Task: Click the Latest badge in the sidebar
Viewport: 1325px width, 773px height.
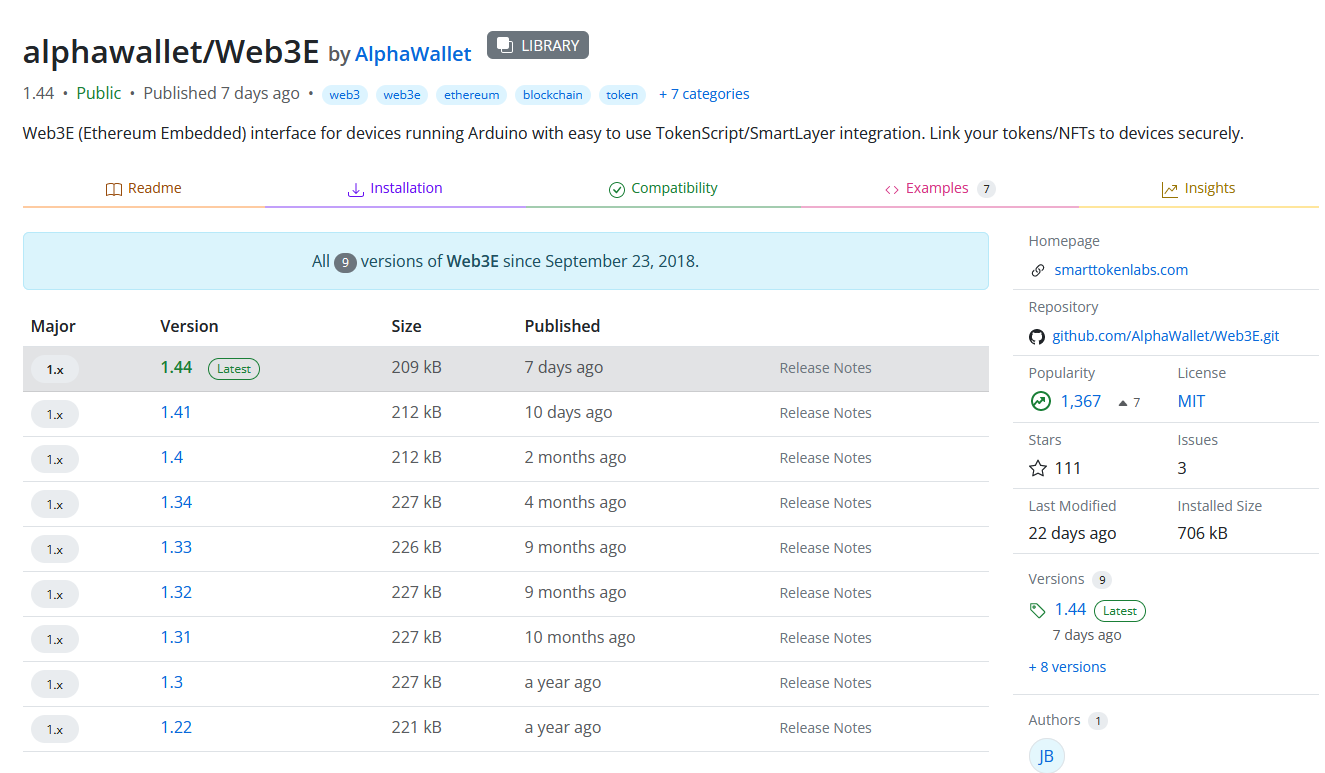Action: point(1120,611)
